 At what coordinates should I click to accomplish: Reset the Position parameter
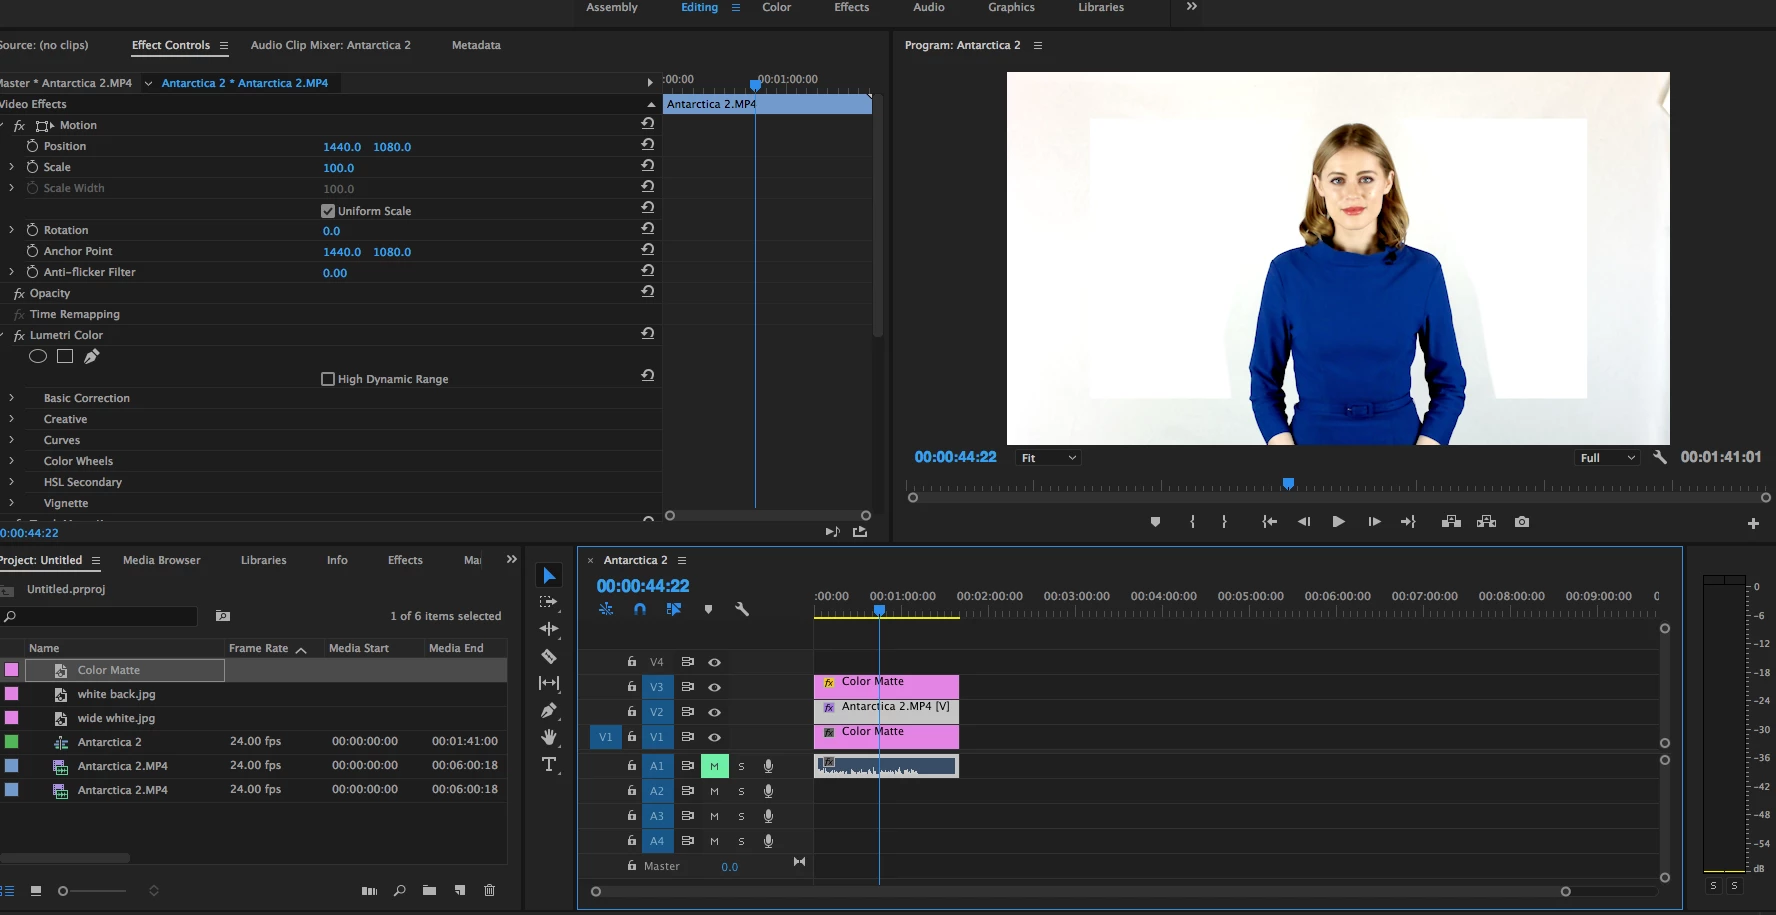[x=647, y=145]
